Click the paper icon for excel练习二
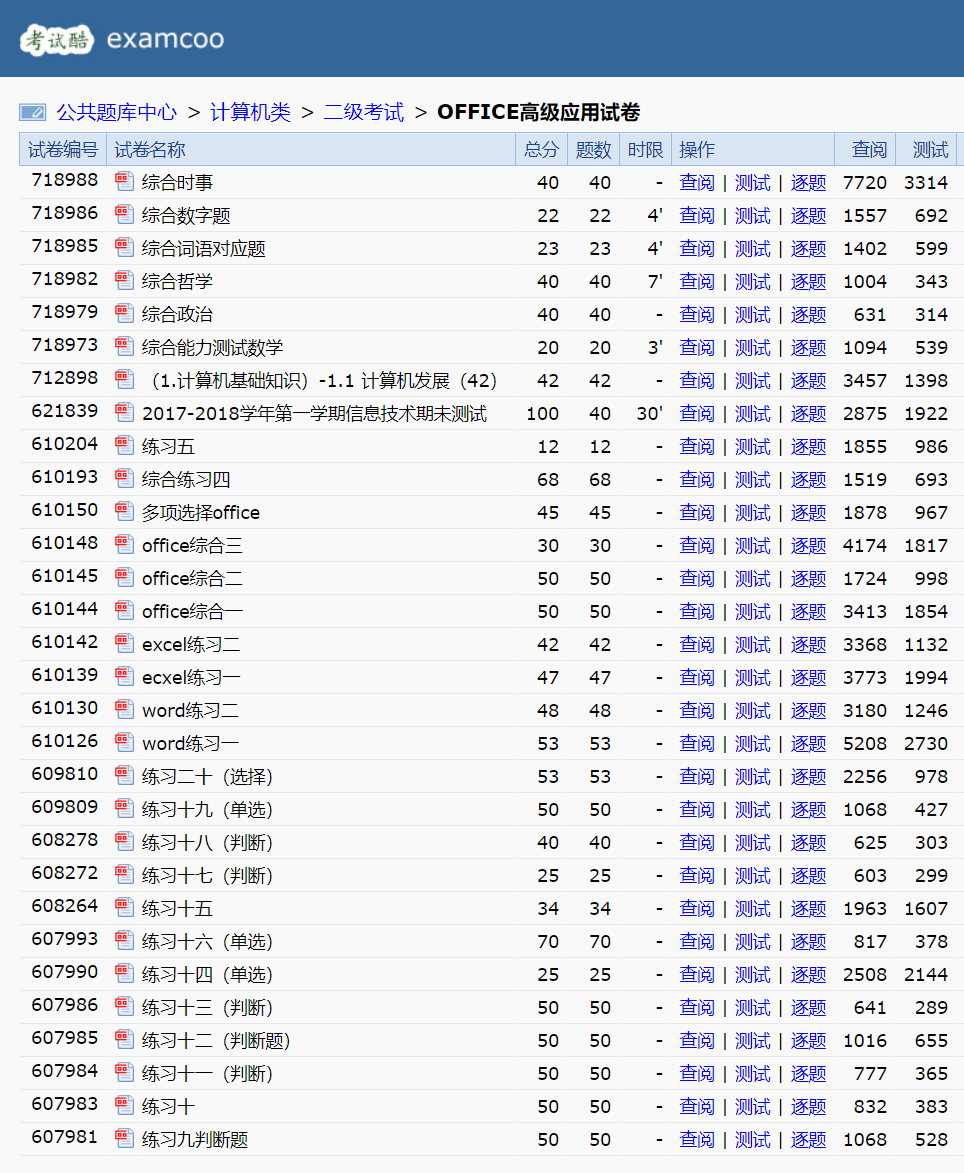Viewport: 964px width, 1173px height. pyautogui.click(x=124, y=643)
